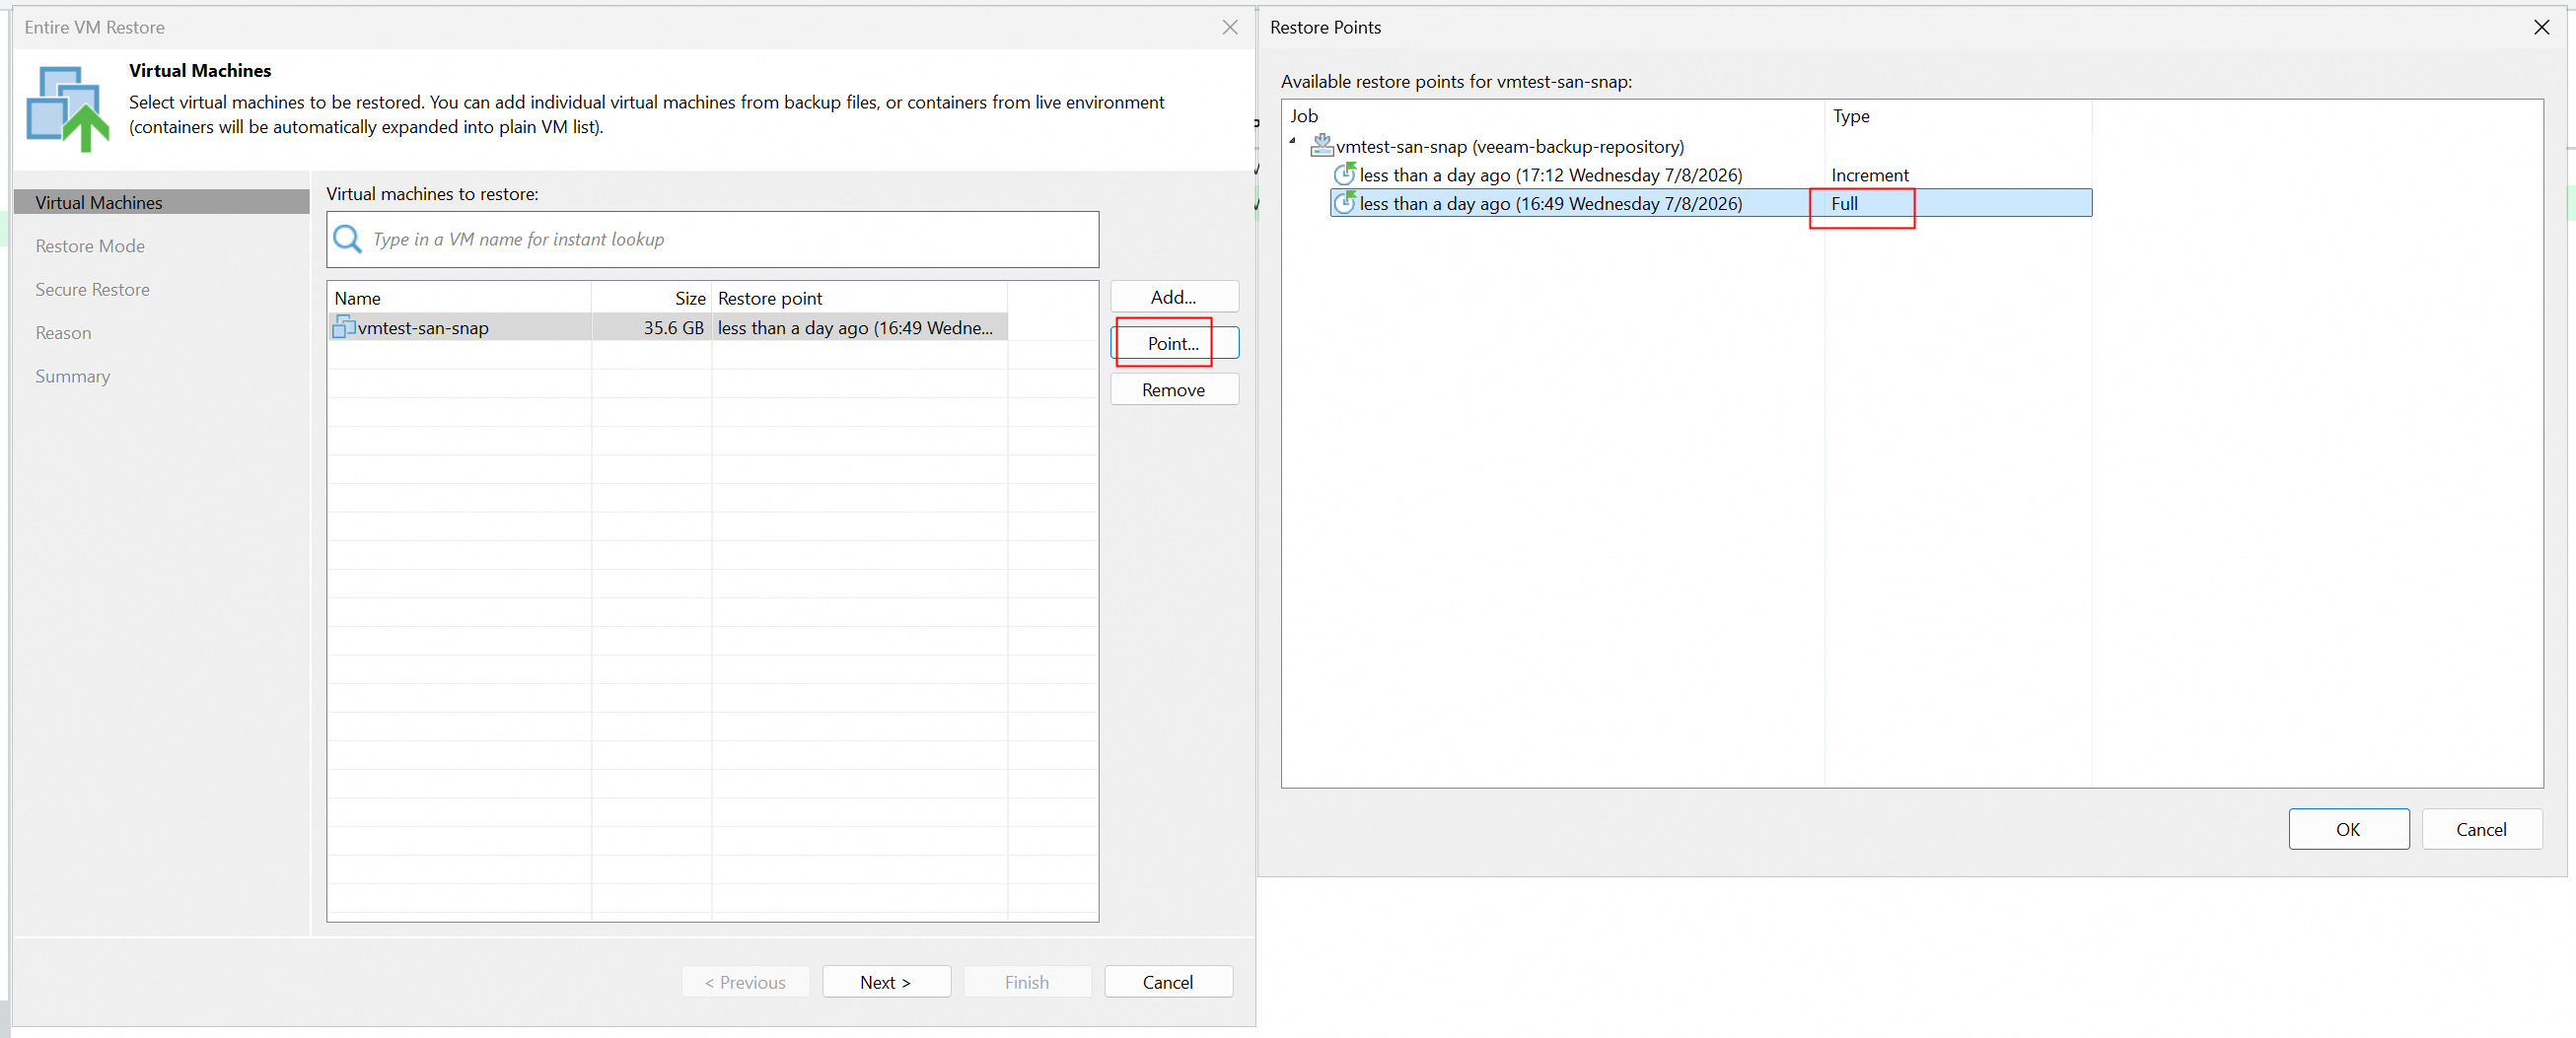This screenshot has height=1038, width=2576.
Task: Focus the VM name instant lookup field
Action: [712, 239]
